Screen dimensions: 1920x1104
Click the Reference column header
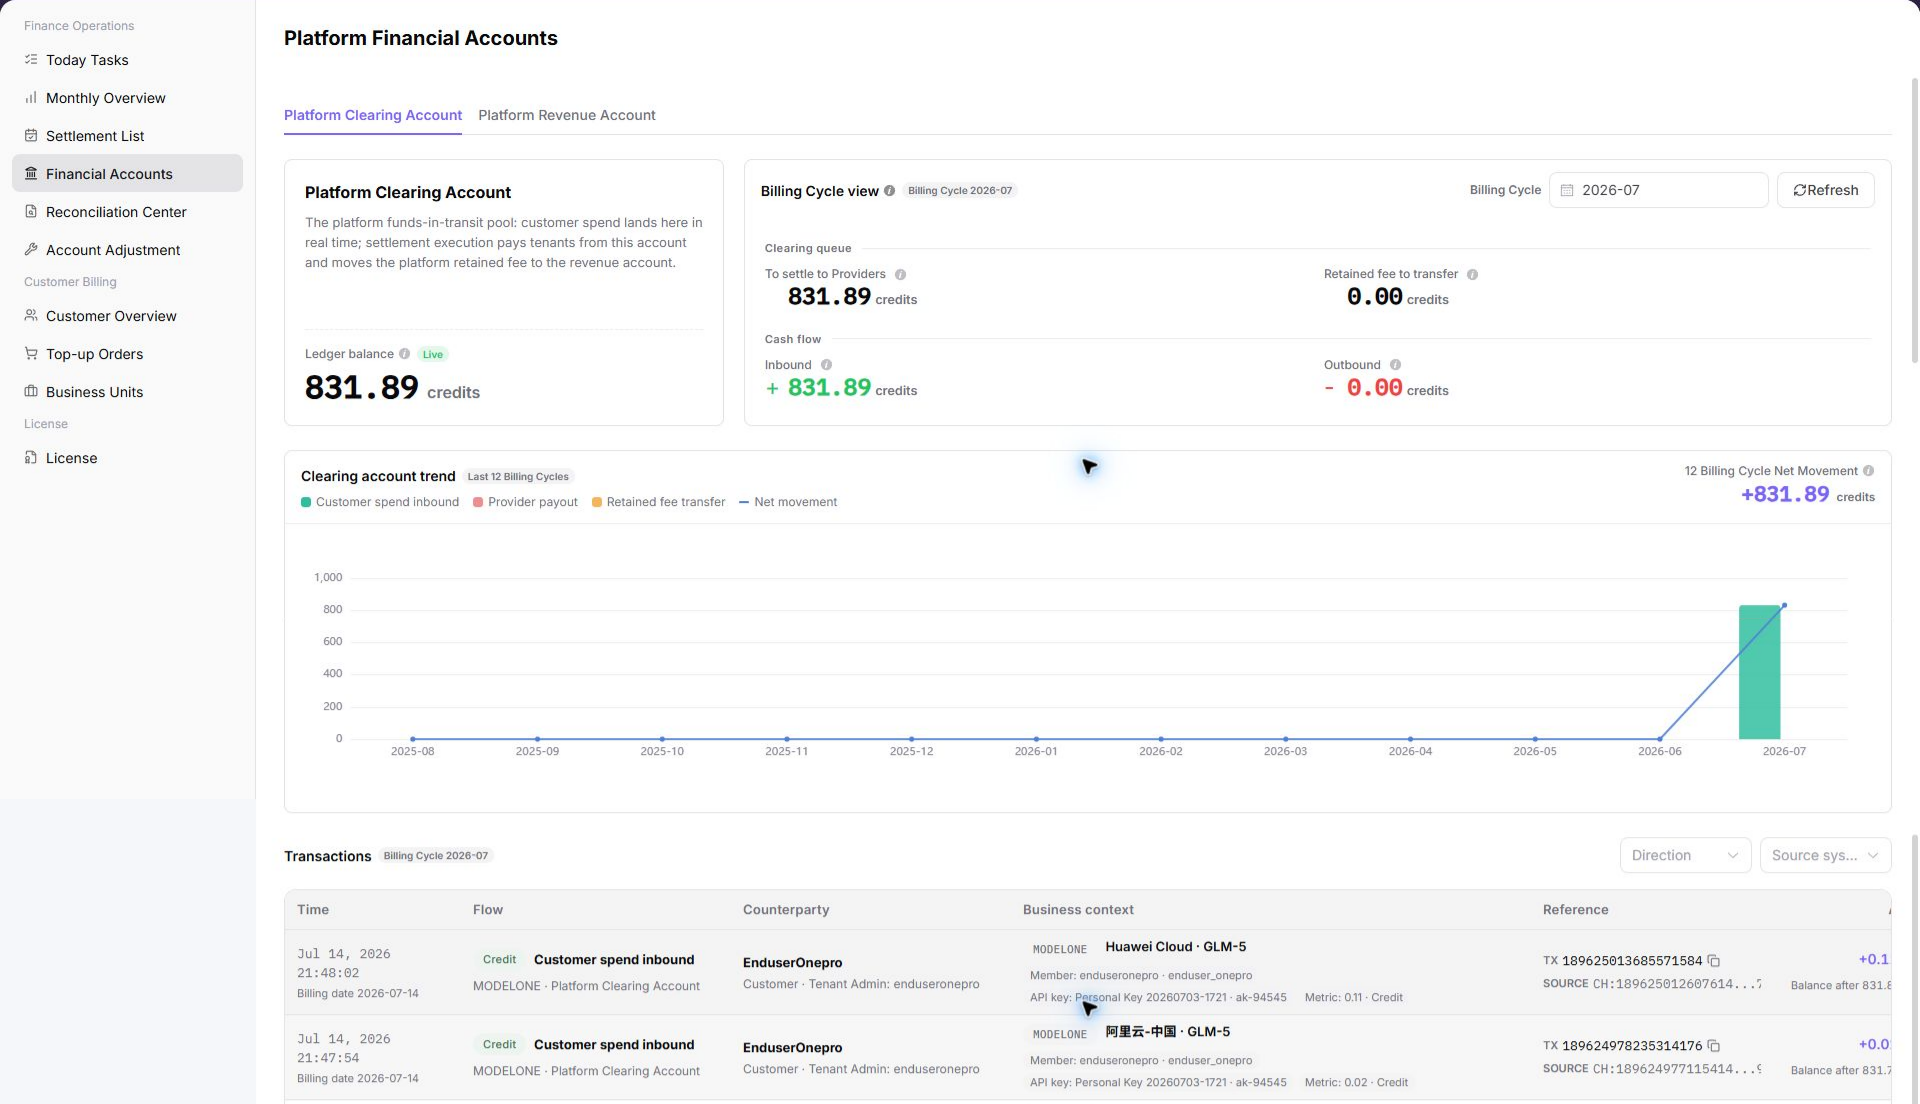tap(1576, 910)
